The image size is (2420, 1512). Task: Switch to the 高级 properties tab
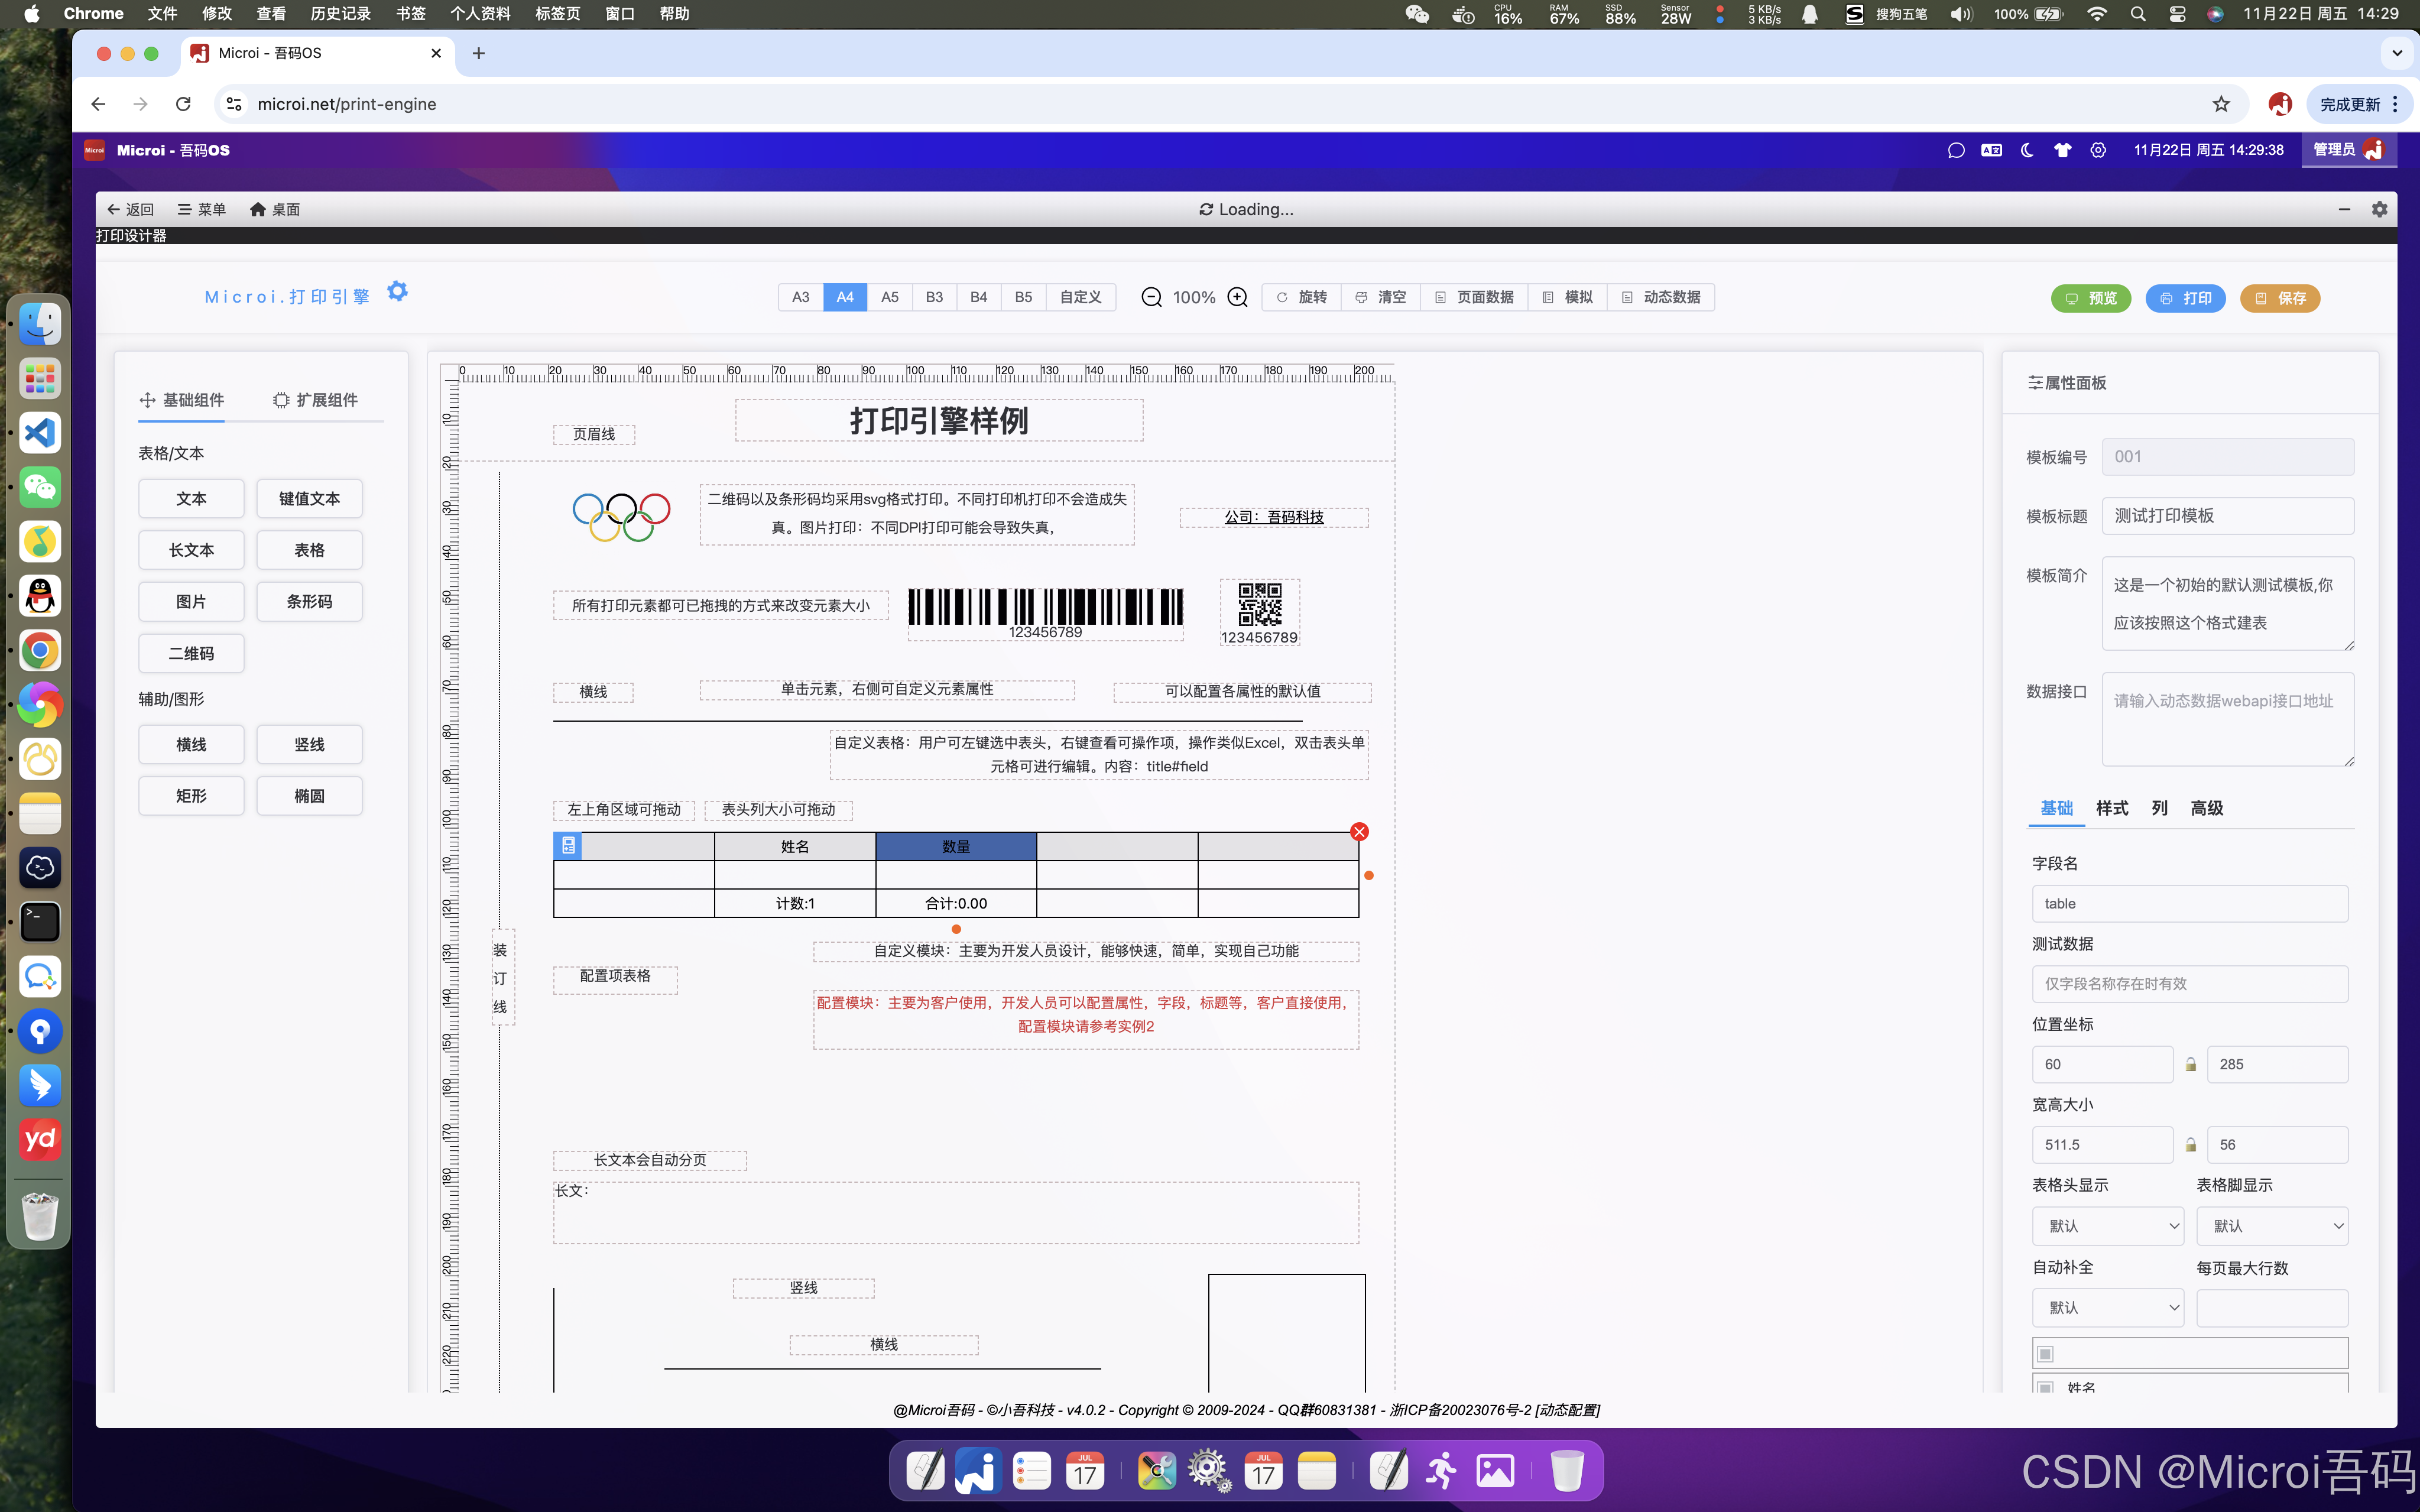pos(2206,808)
